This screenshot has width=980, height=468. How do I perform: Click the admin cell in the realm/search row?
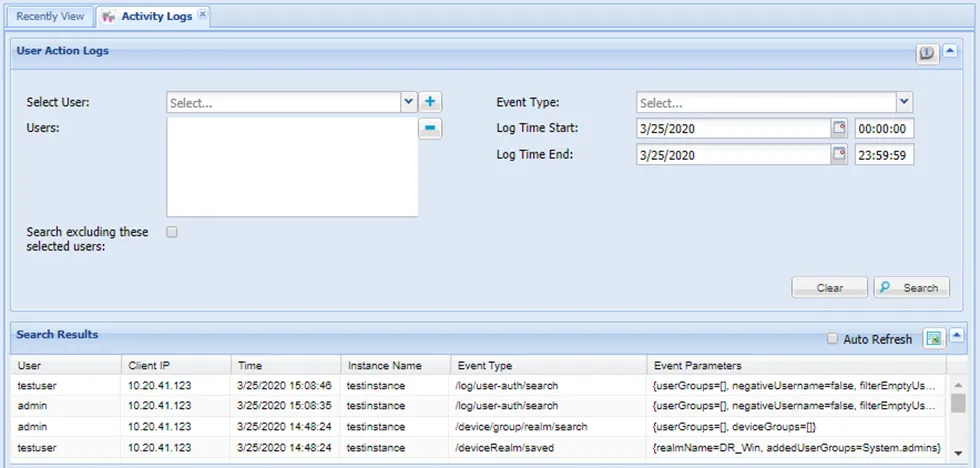coord(66,427)
